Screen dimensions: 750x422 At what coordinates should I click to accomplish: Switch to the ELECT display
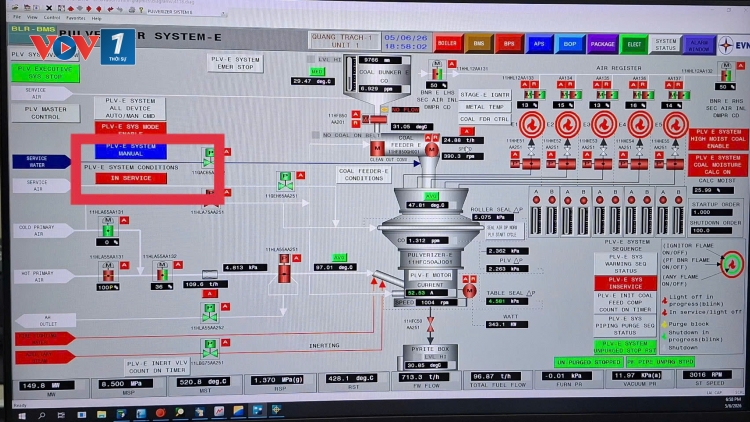point(634,44)
